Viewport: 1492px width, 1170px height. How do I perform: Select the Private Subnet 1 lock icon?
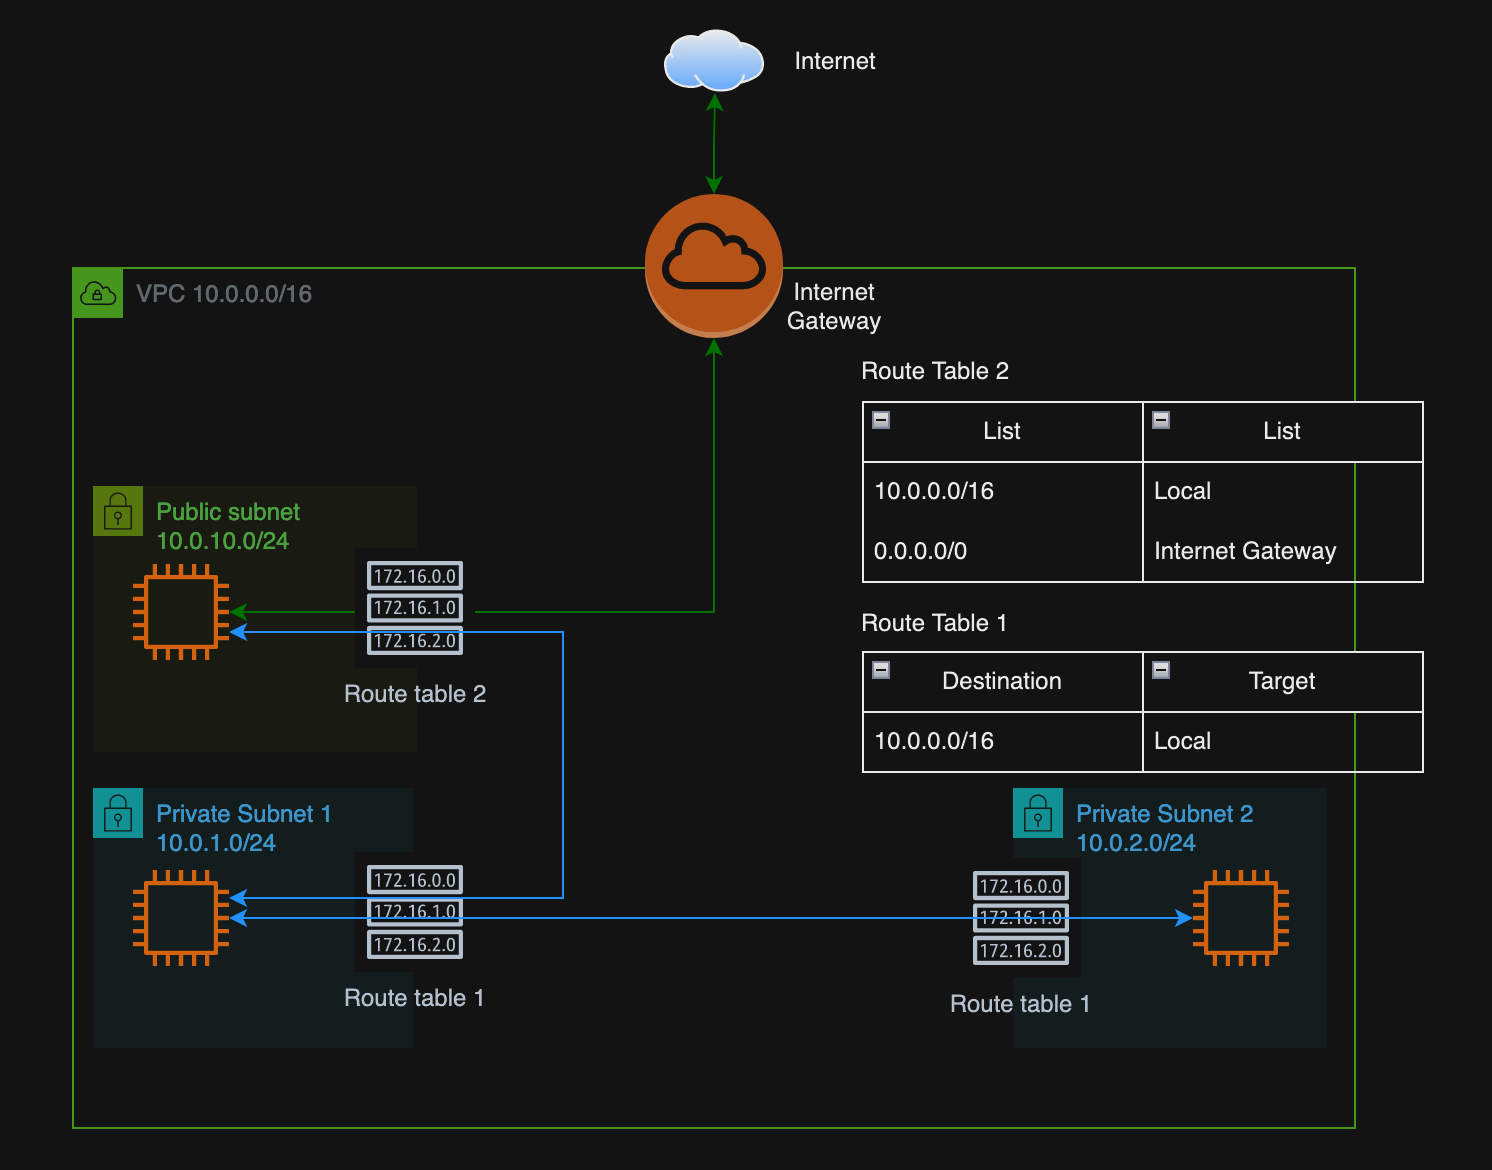click(118, 814)
